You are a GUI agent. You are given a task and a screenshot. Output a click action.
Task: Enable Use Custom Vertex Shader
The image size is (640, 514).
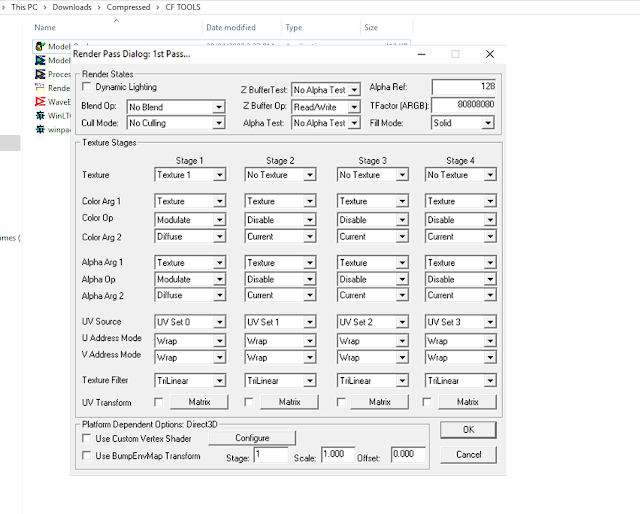pos(87,438)
